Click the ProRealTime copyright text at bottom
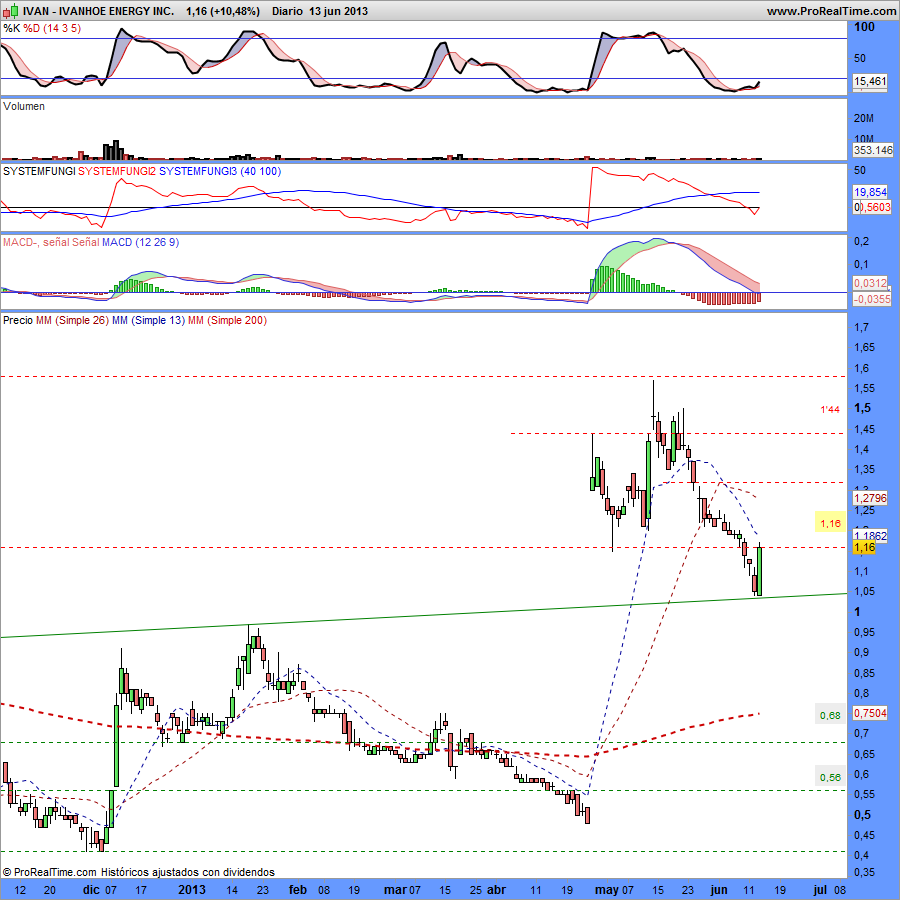900x900 pixels. tap(138, 872)
